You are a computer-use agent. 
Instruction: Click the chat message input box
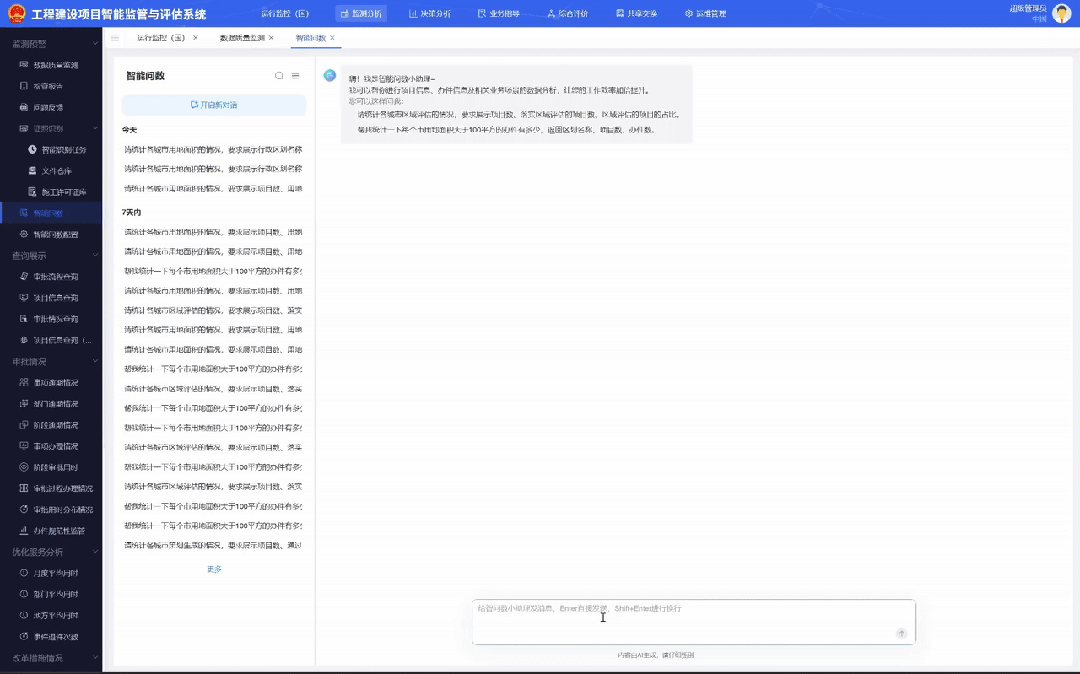tap(694, 622)
